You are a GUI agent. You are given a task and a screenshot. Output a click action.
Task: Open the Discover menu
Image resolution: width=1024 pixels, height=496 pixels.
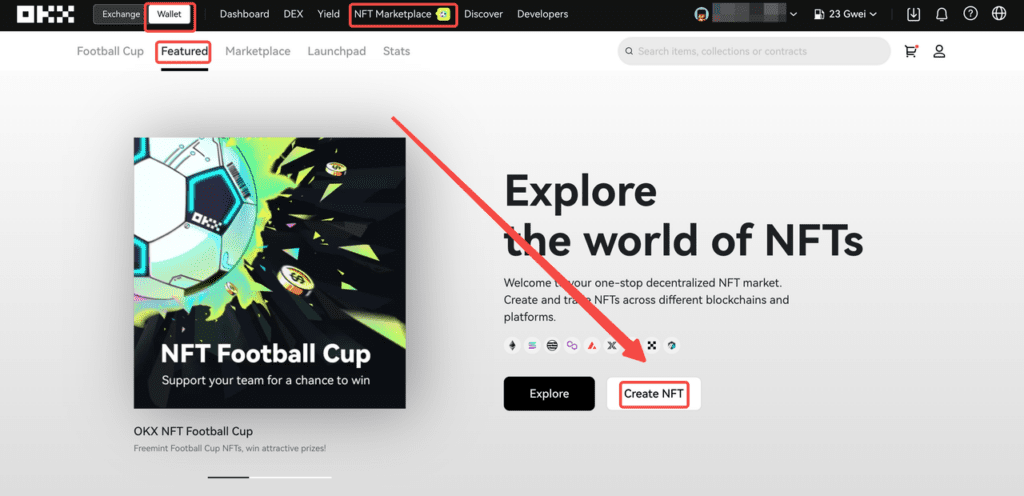click(484, 14)
